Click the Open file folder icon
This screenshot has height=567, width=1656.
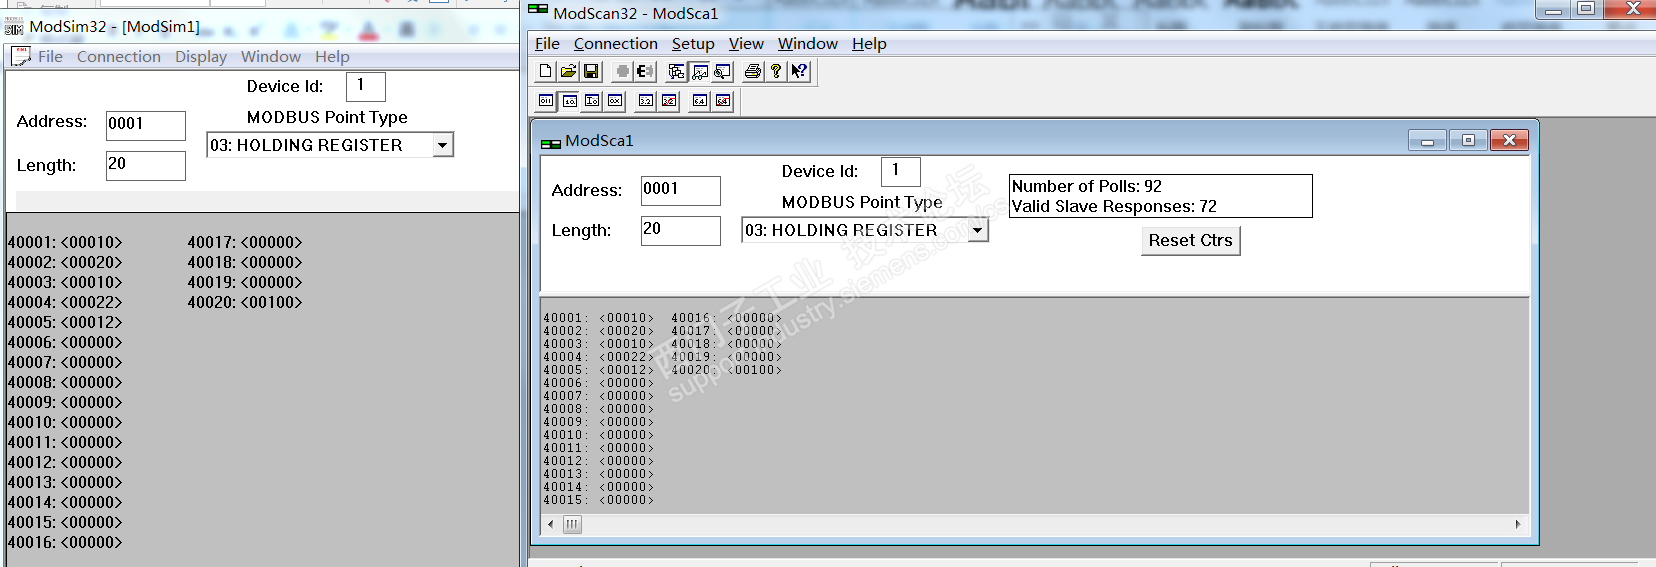click(568, 71)
